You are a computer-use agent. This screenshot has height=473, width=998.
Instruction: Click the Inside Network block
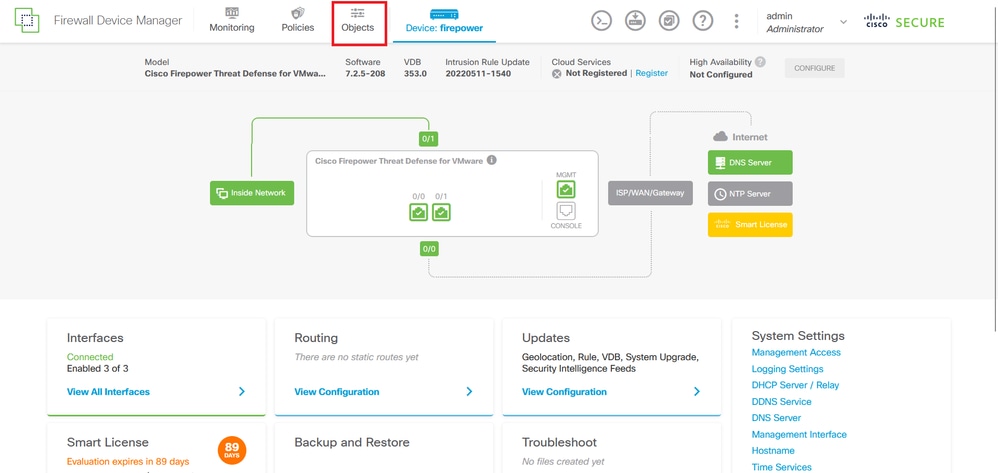coord(252,193)
